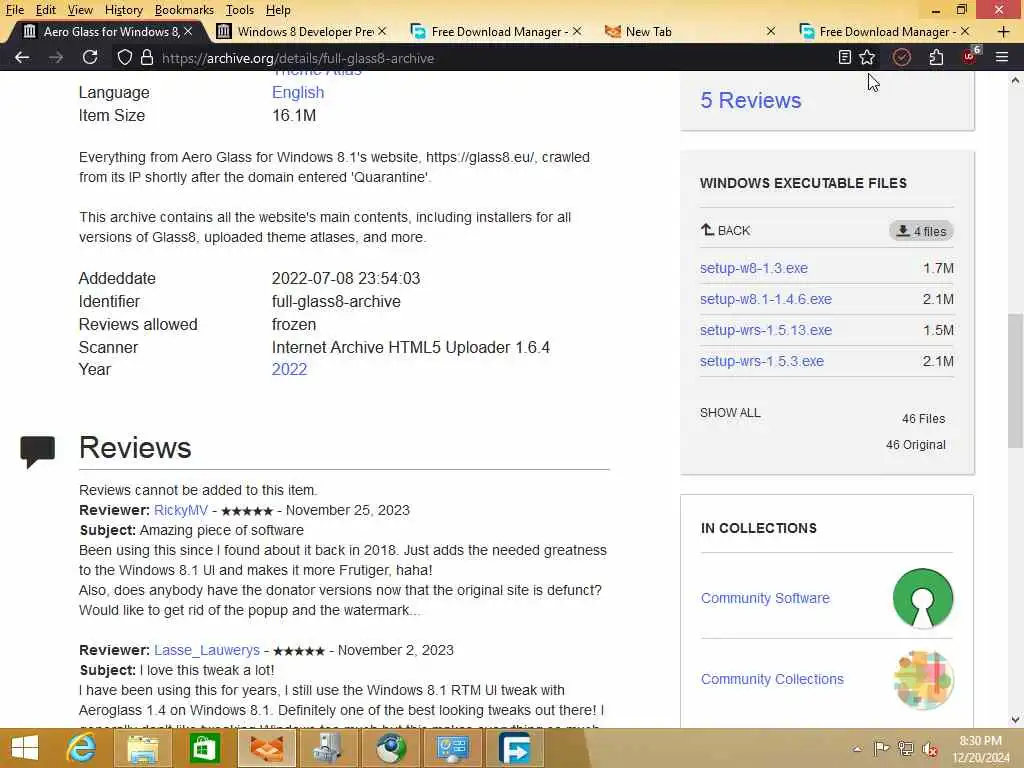
Task: Open reviewer Lasse_Lauwerys's profile
Action: 207,650
